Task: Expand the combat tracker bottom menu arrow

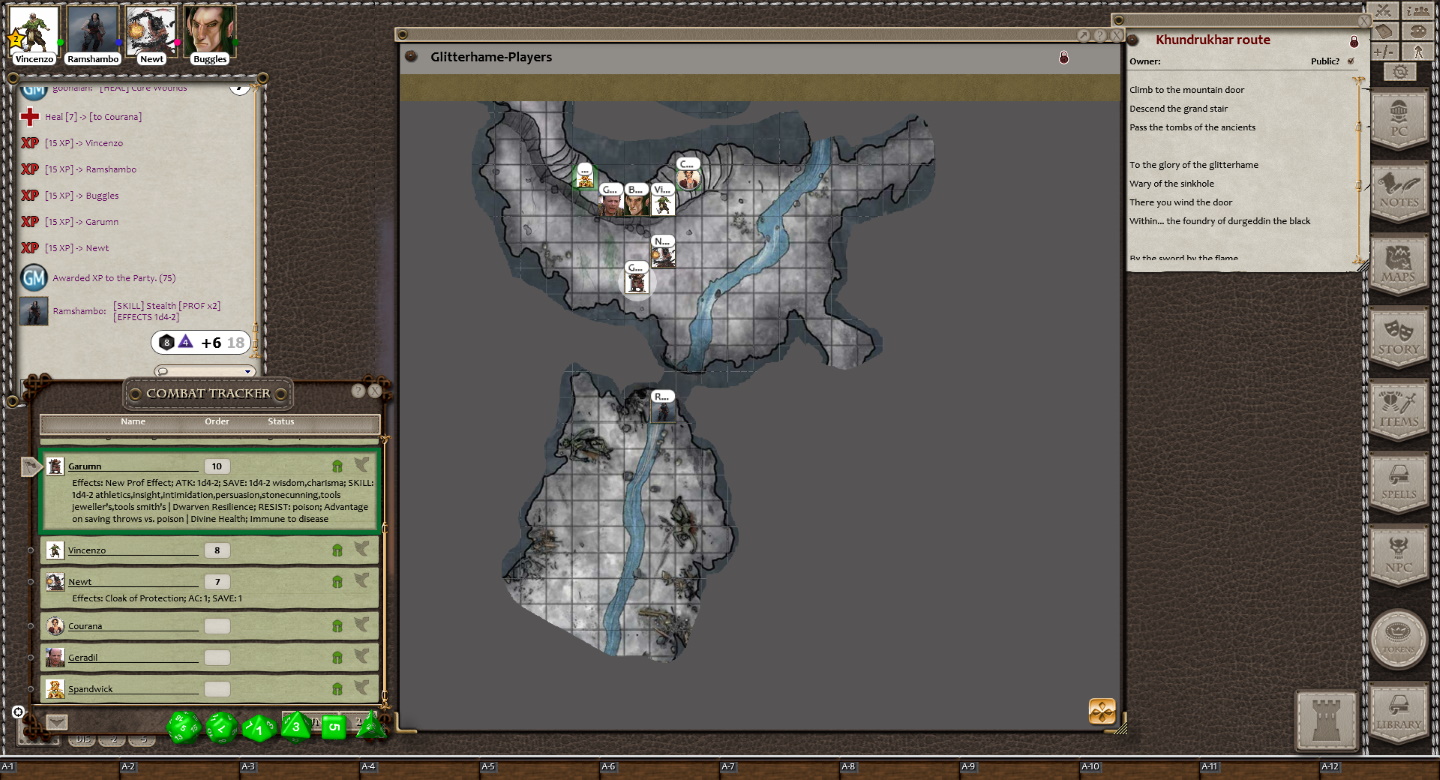Action: click(57, 721)
